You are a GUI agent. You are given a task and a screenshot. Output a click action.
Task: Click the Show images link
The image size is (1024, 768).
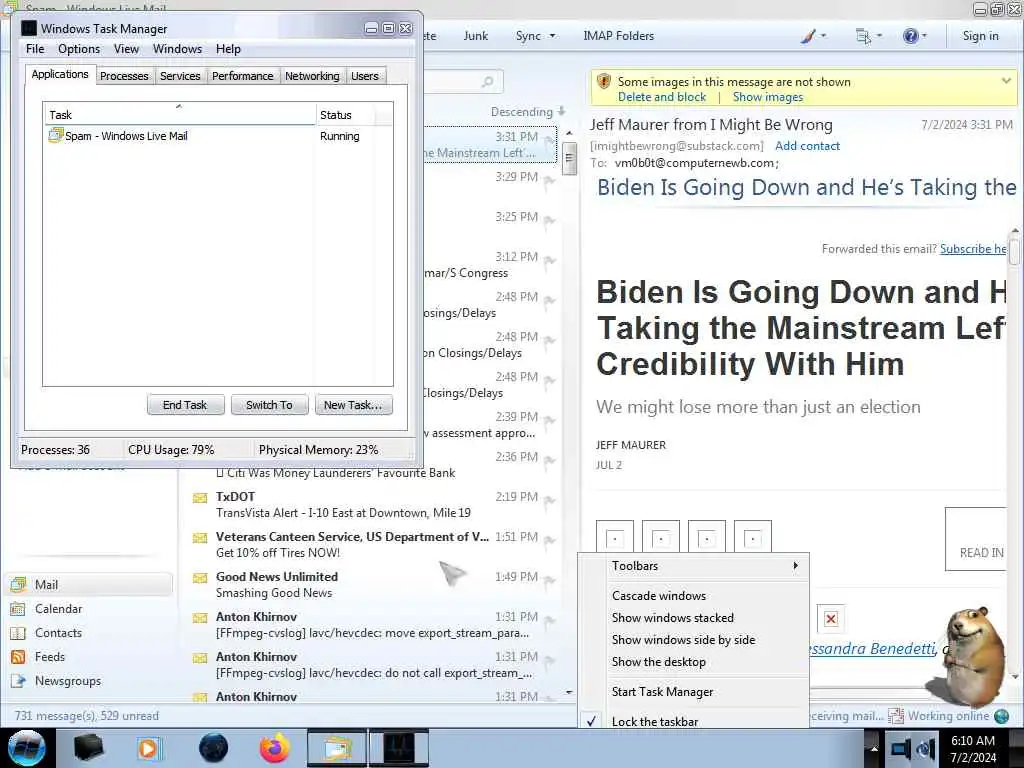point(768,97)
